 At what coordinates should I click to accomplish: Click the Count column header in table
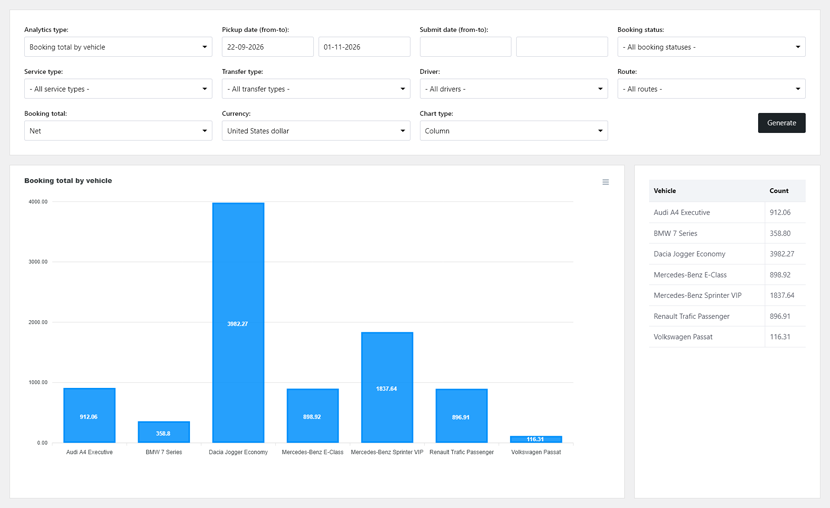coord(779,190)
